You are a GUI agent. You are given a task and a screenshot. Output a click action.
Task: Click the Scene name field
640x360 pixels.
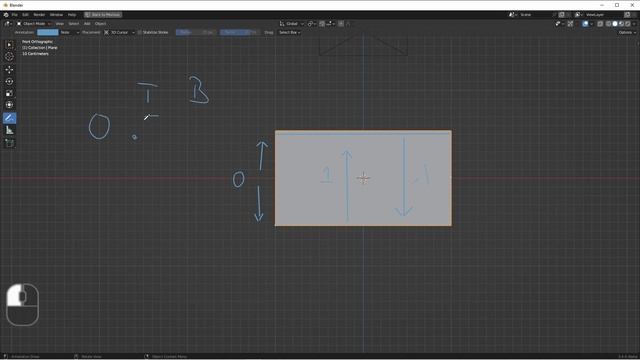537,15
